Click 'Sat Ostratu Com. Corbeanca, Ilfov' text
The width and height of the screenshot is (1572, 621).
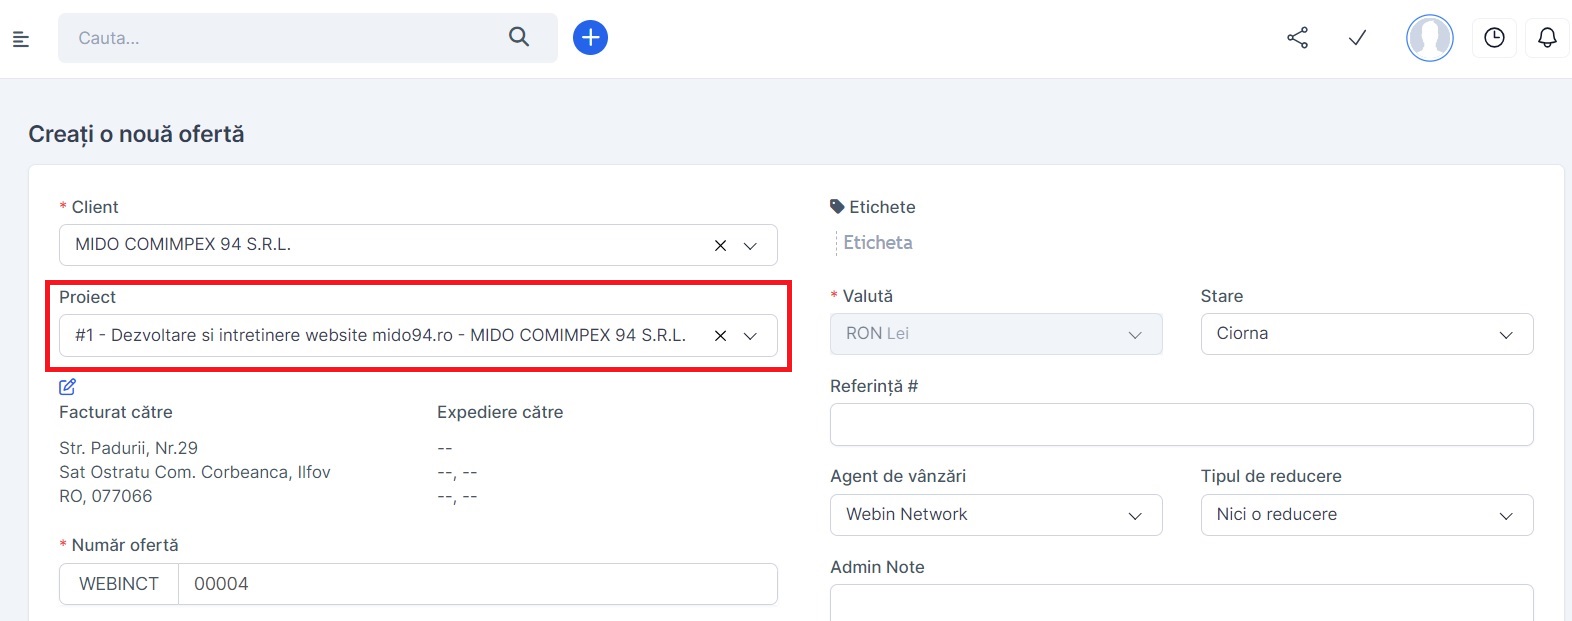pyautogui.click(x=195, y=472)
